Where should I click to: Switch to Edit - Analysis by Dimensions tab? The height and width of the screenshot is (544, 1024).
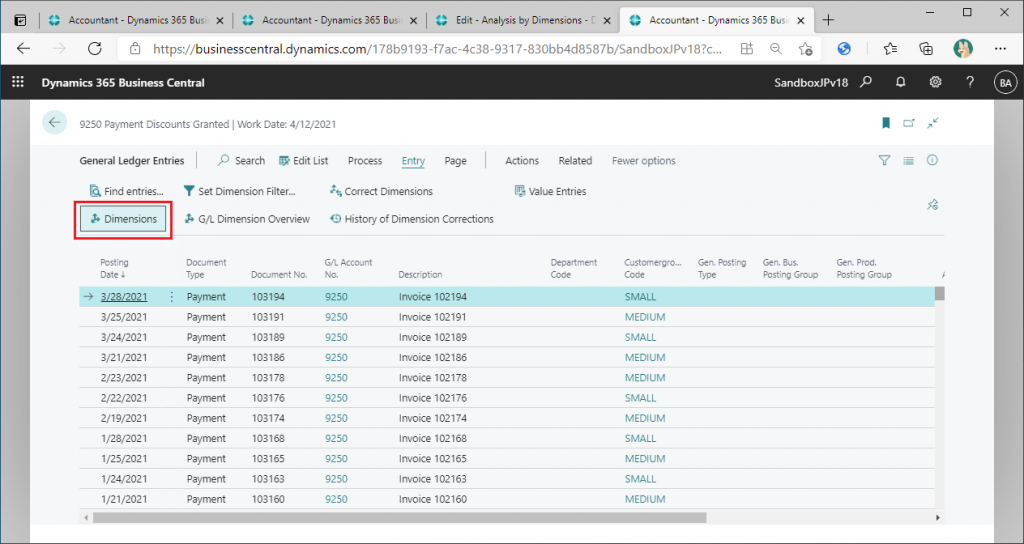(524, 20)
